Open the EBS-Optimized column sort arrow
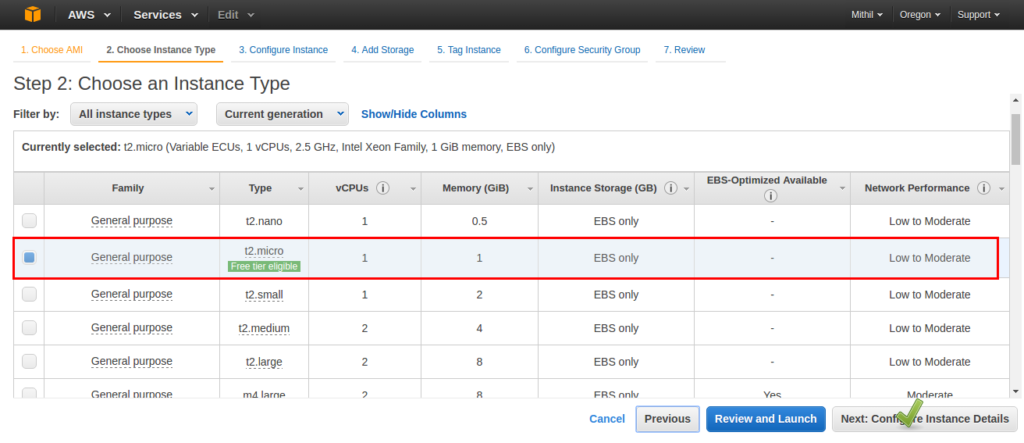Screen dimensions: 1024x443 pos(842,189)
